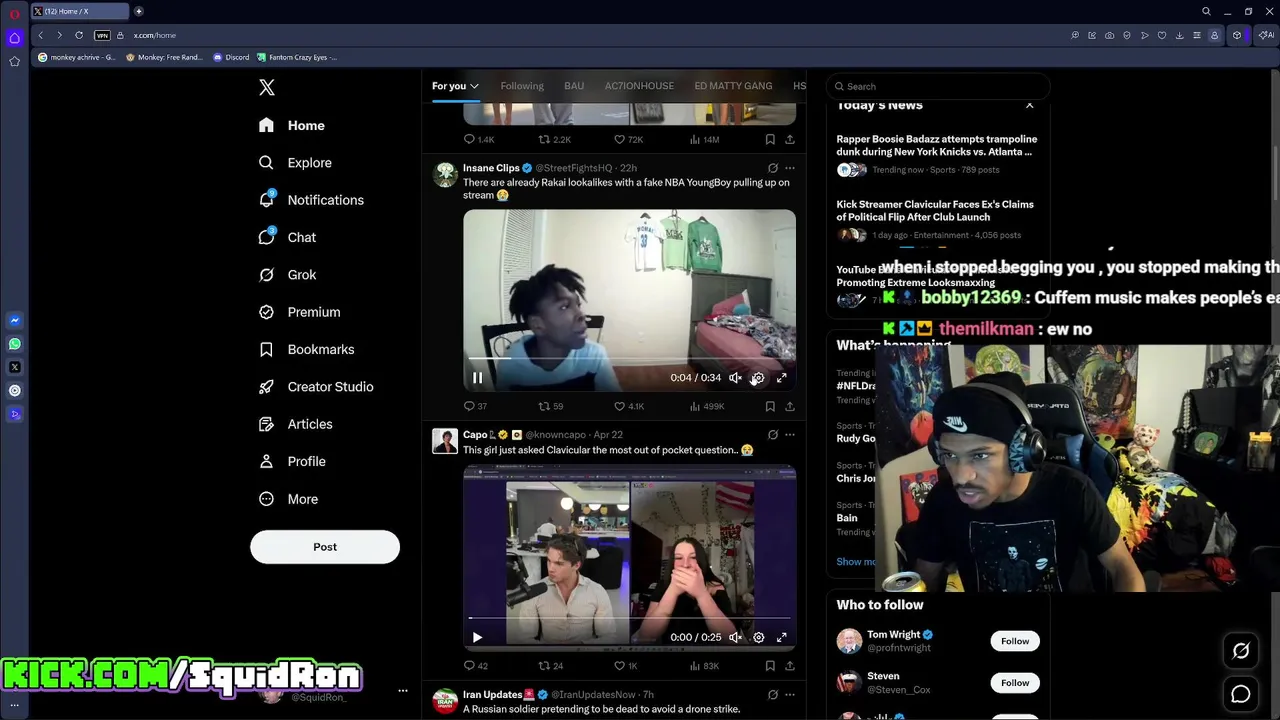View analytics of Insane Clips post
The height and width of the screenshot is (720, 1280).
click(x=707, y=406)
